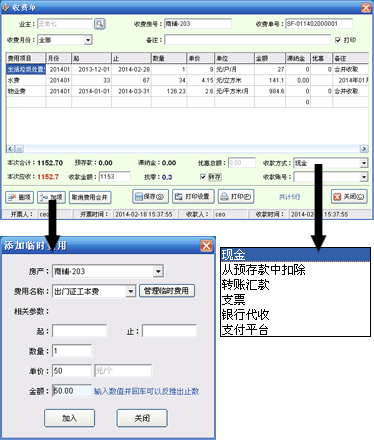The image size is (374, 440).
Task: Toggle the 打印 checkbox
Action: pos(338,40)
